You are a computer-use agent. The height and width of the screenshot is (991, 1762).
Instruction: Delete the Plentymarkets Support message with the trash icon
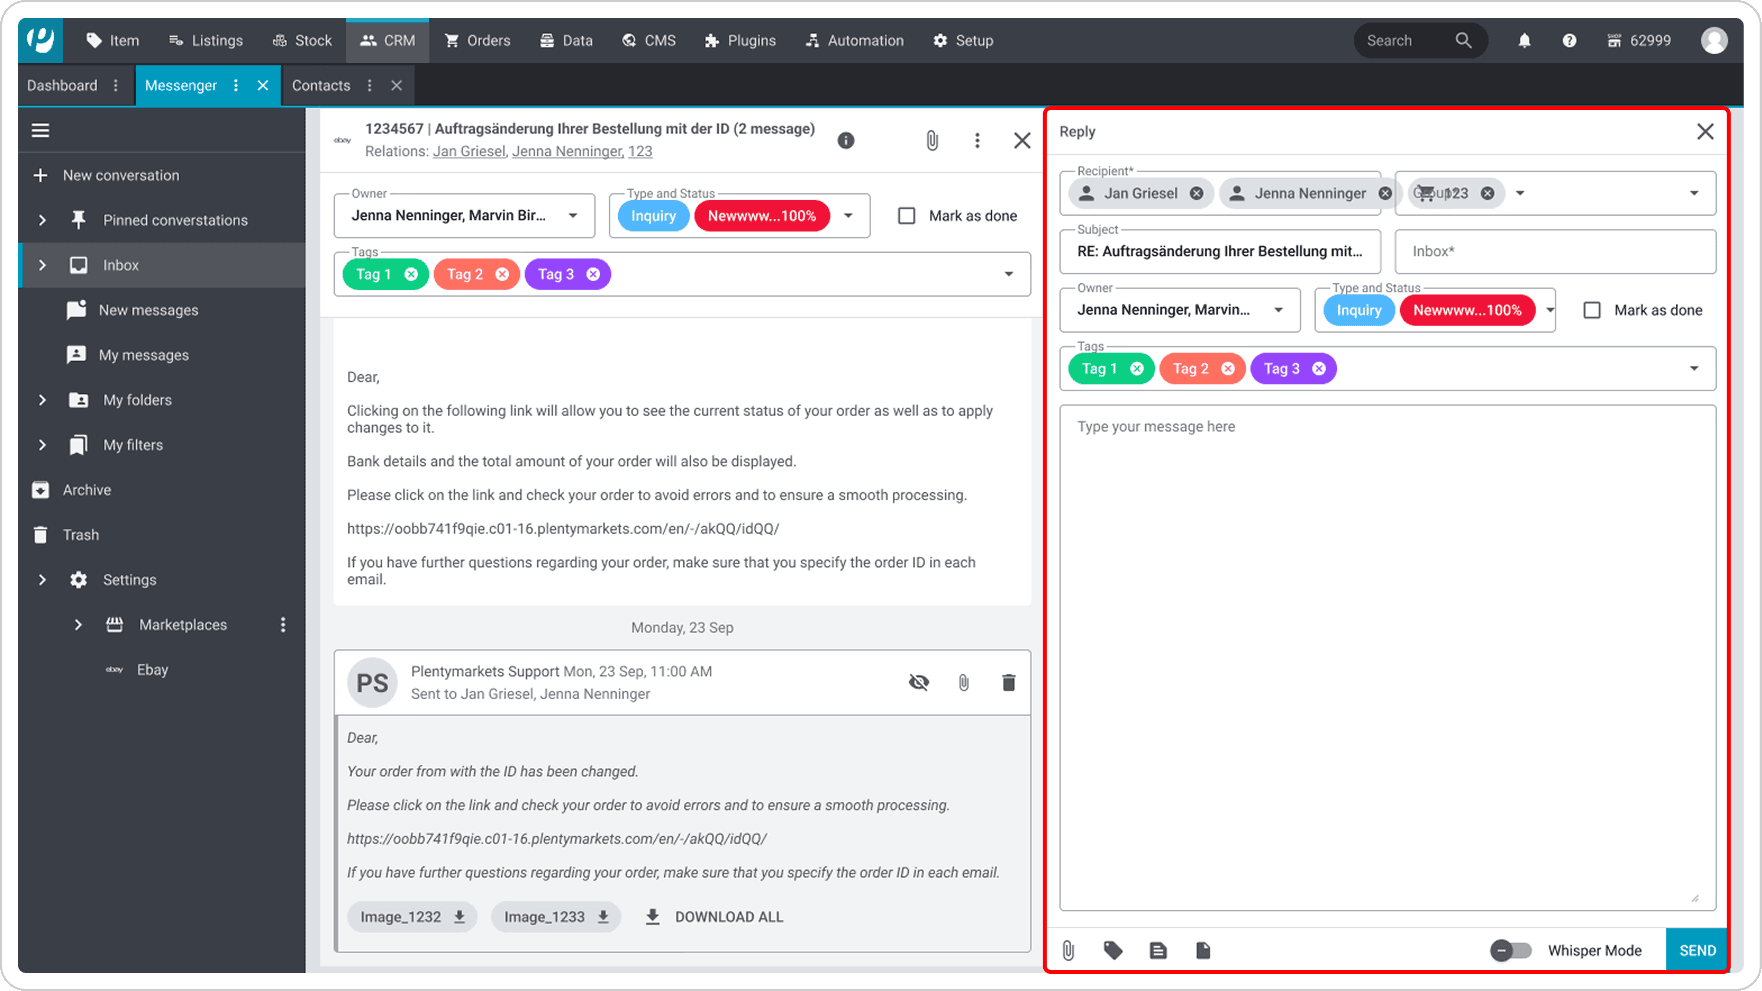point(1008,682)
